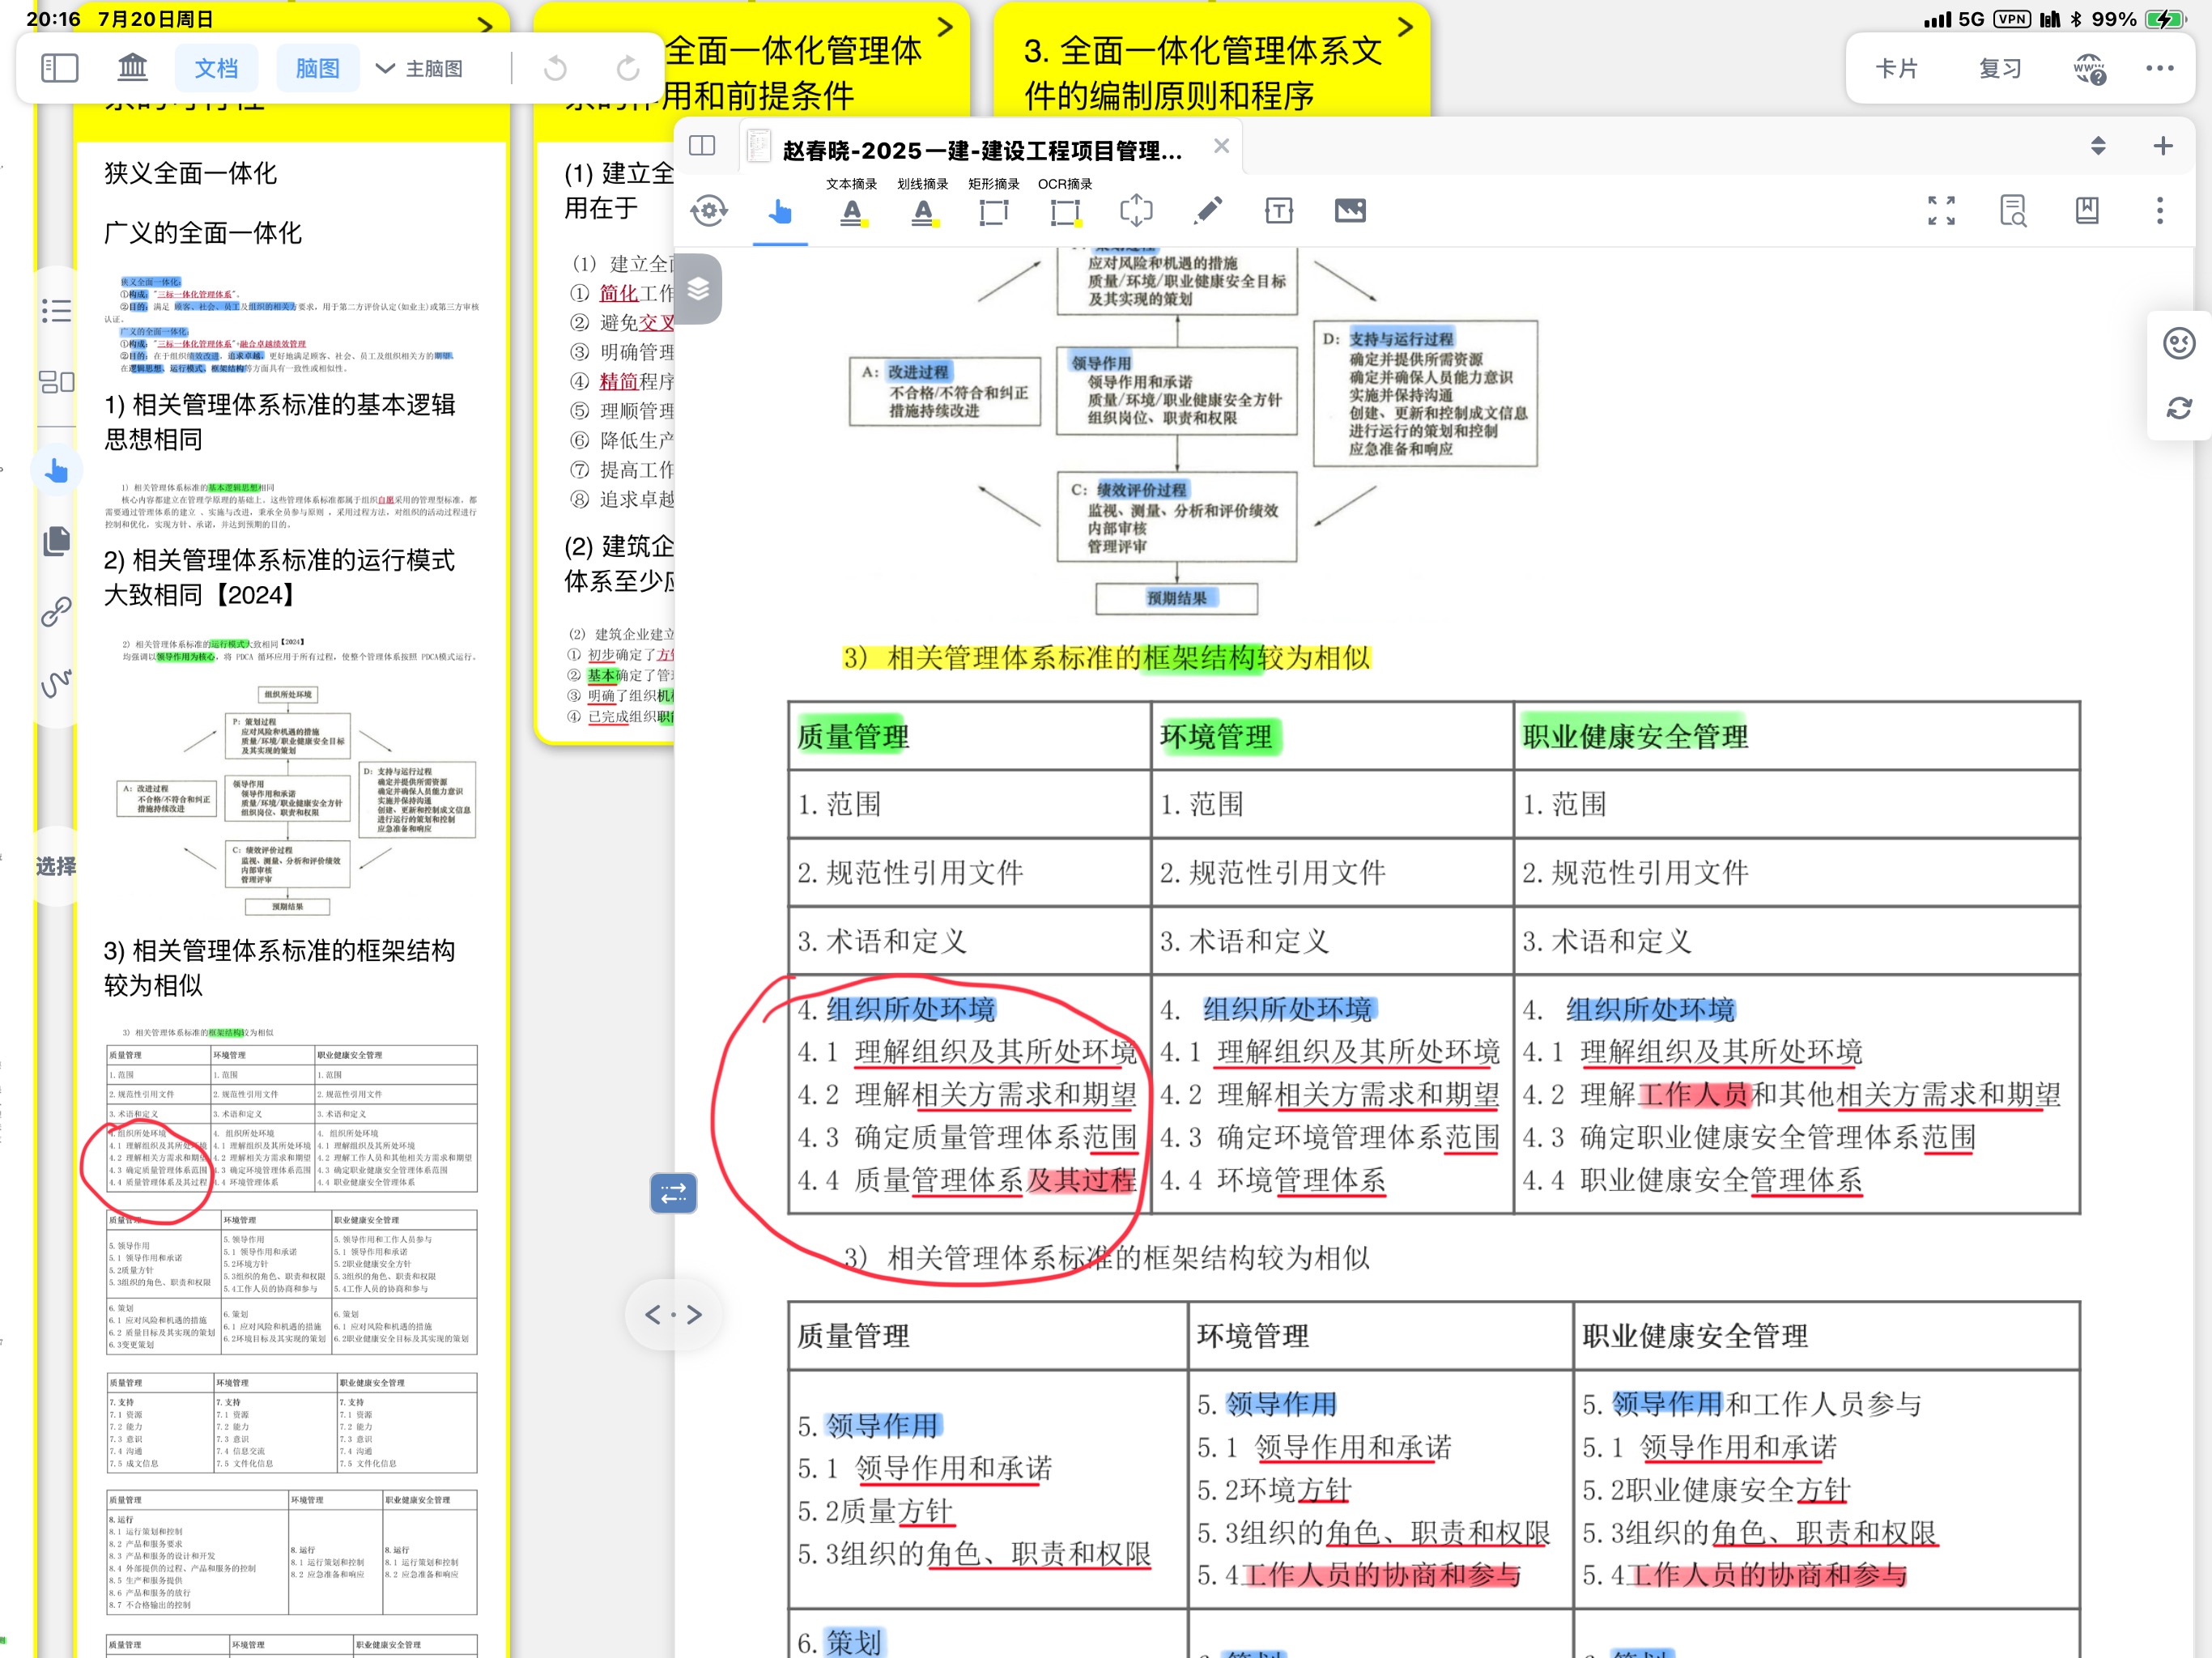Screen dimensions: 2212x1658
Task: Expand the first yellow mindmap node chevron
Action: coord(485,26)
